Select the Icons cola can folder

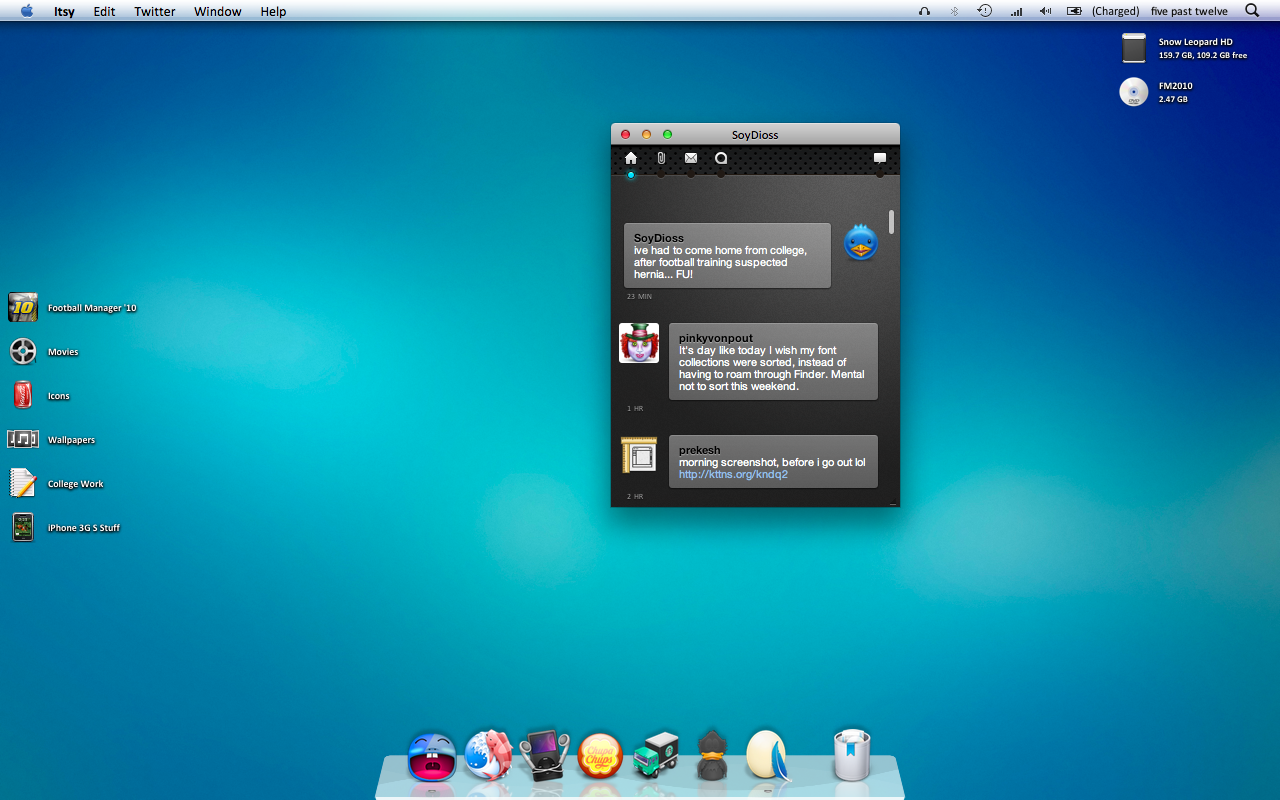(x=23, y=395)
